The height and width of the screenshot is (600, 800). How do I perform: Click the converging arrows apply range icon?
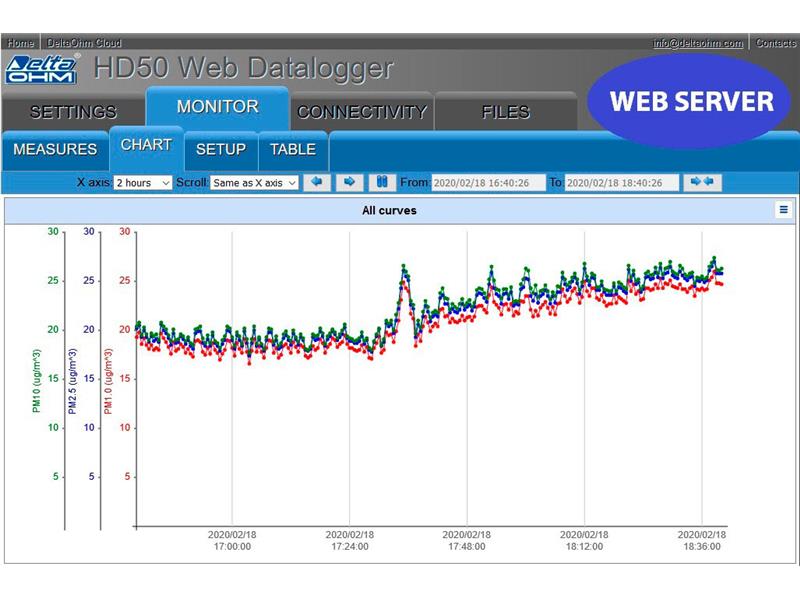point(702,182)
